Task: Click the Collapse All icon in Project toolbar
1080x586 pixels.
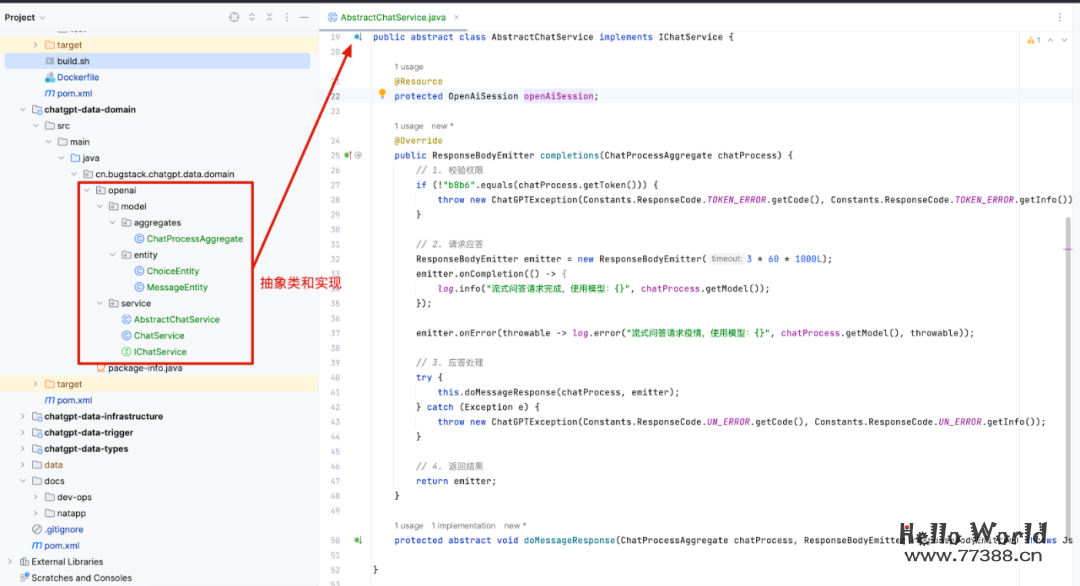Action: (x=269, y=17)
